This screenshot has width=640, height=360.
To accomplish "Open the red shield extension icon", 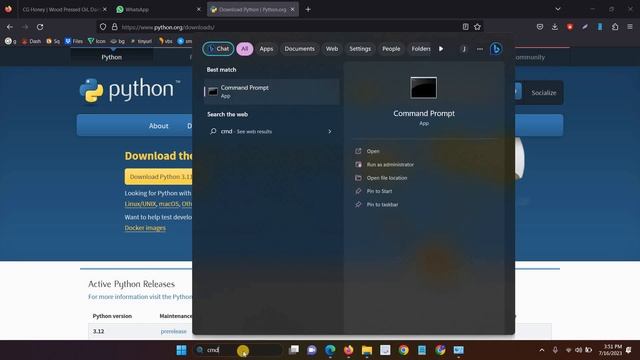I will point(570,27).
